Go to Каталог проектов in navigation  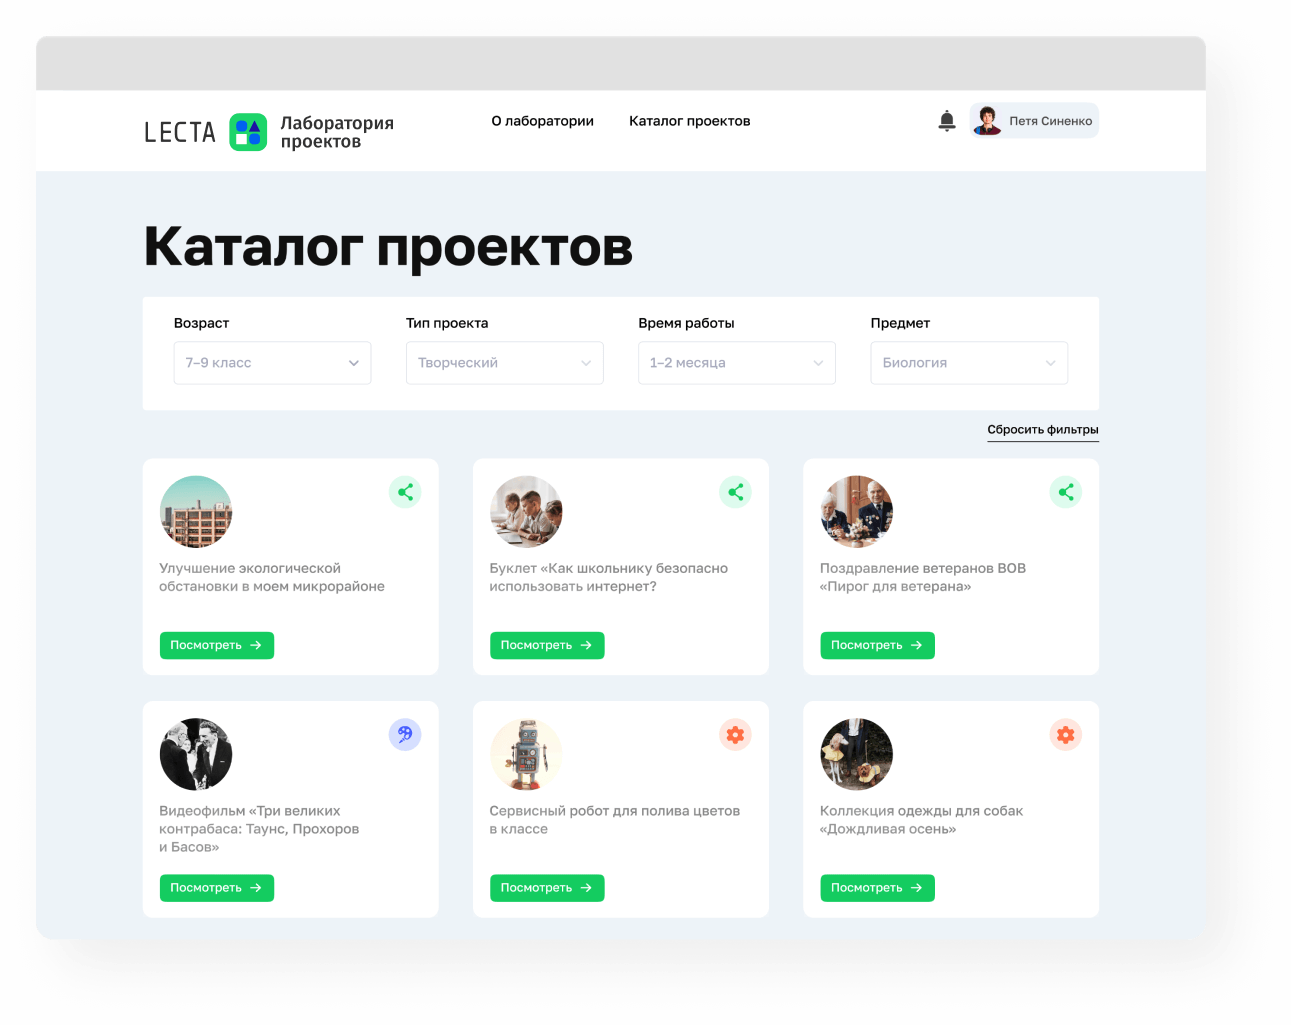(x=689, y=121)
